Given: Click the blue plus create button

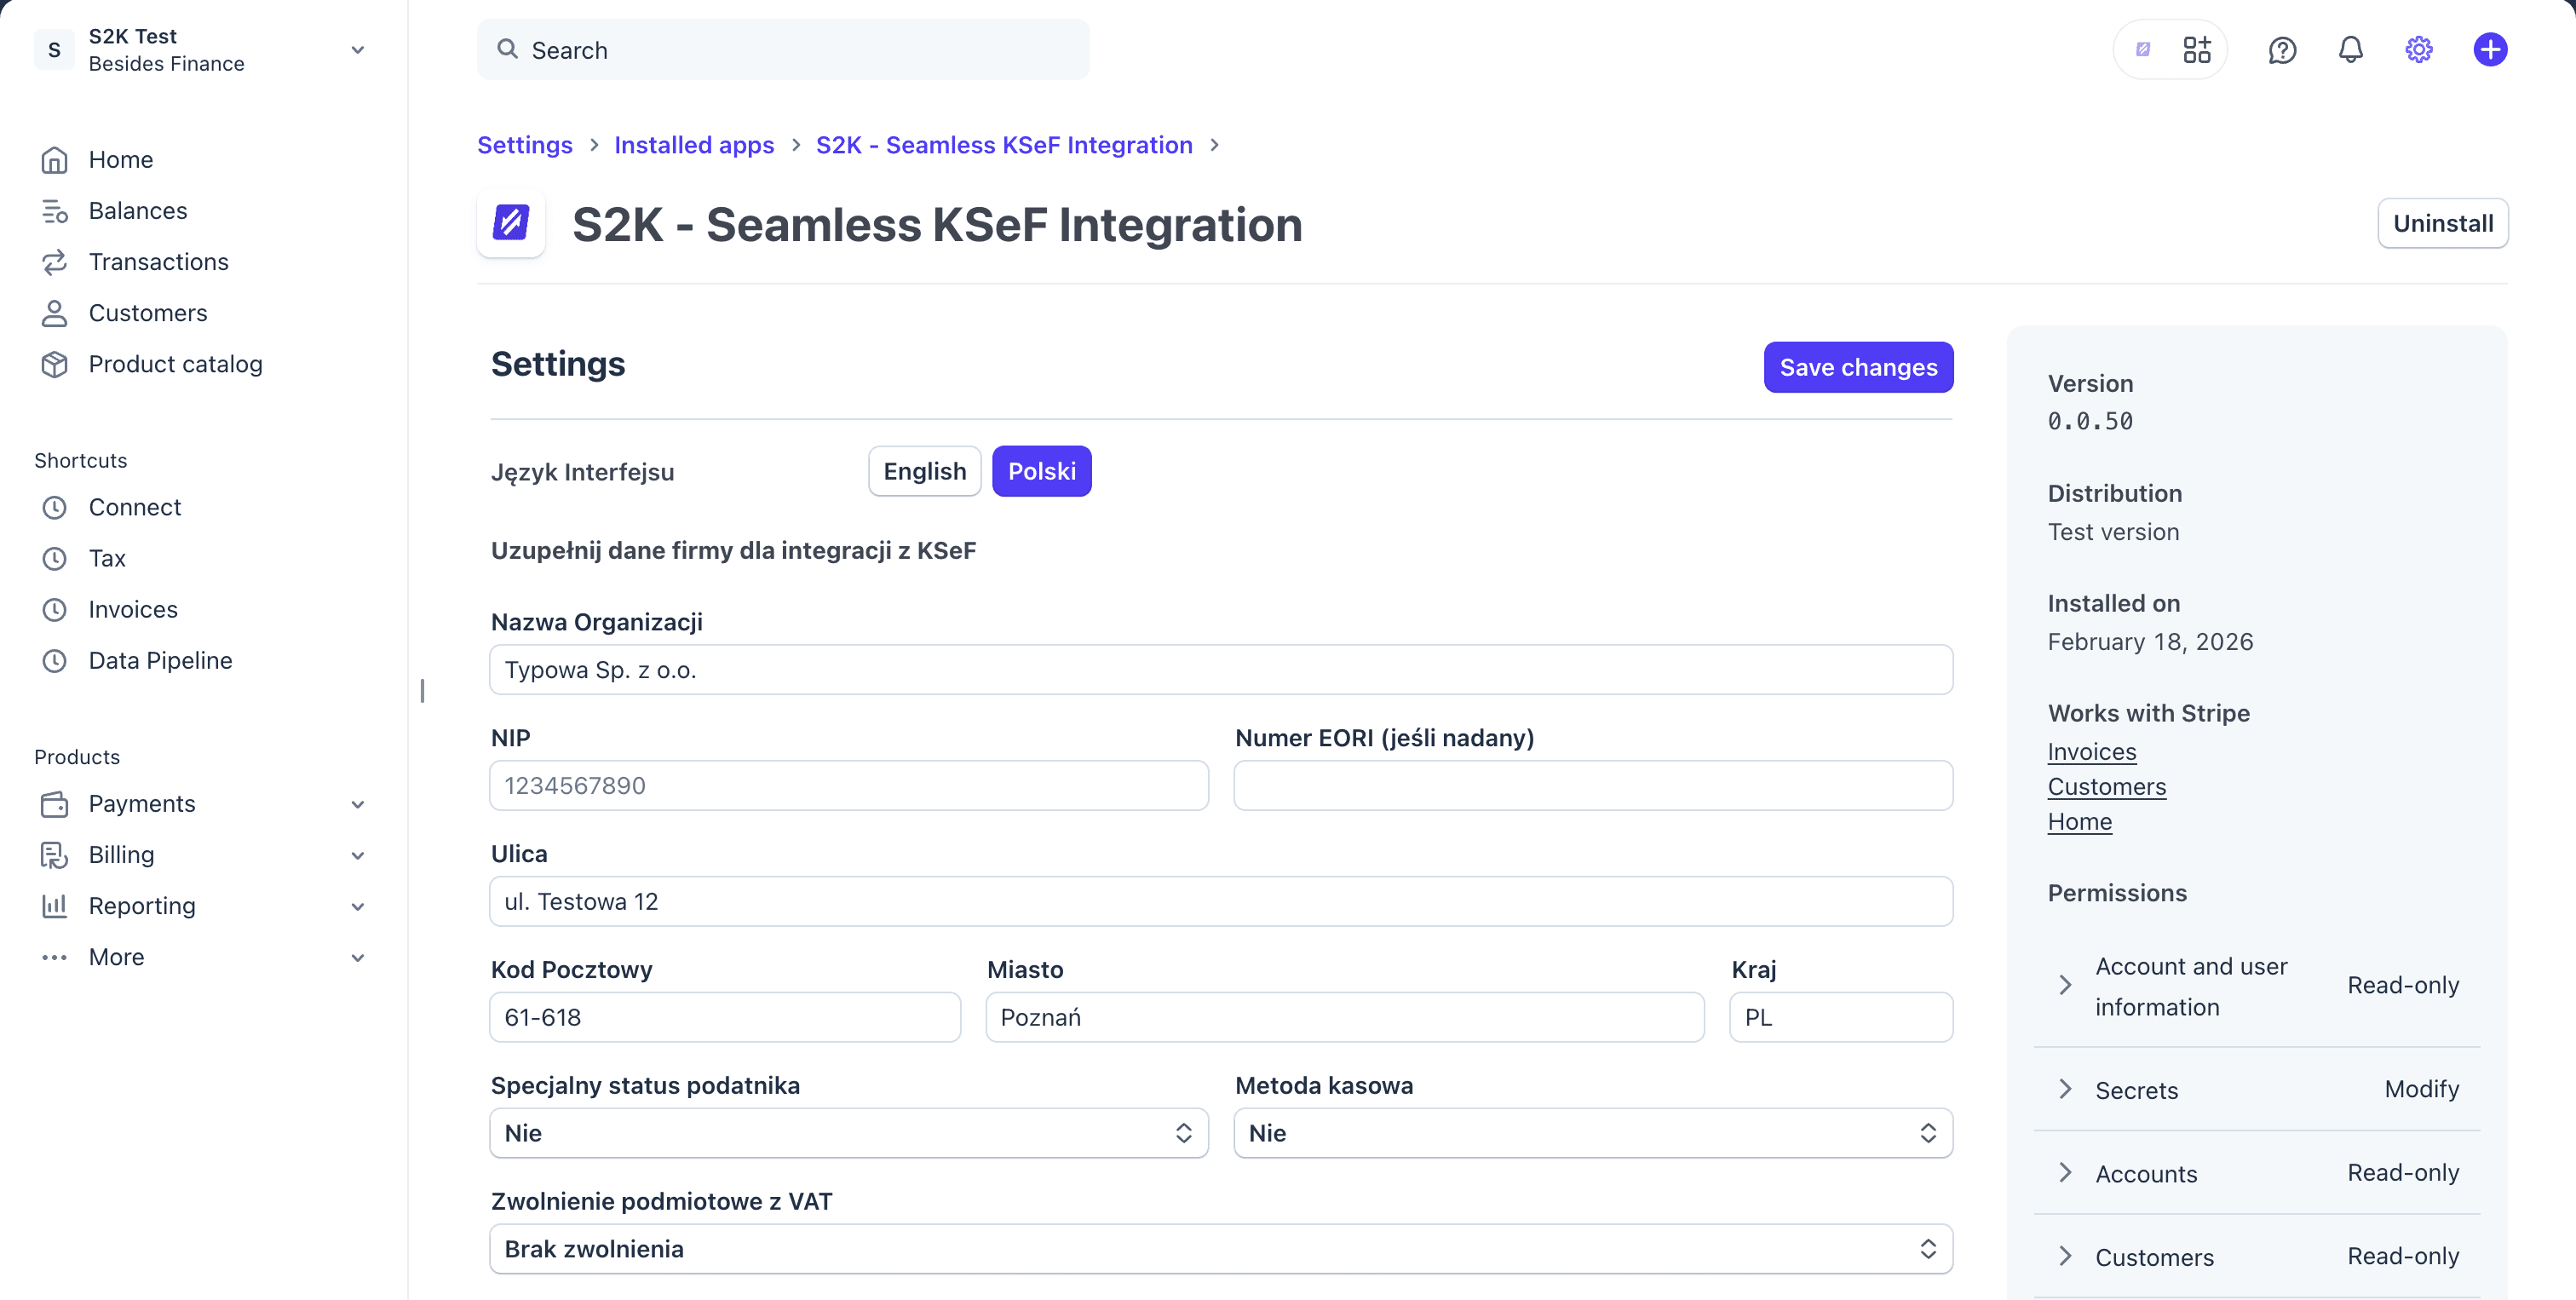Looking at the screenshot, I should coord(2490,49).
